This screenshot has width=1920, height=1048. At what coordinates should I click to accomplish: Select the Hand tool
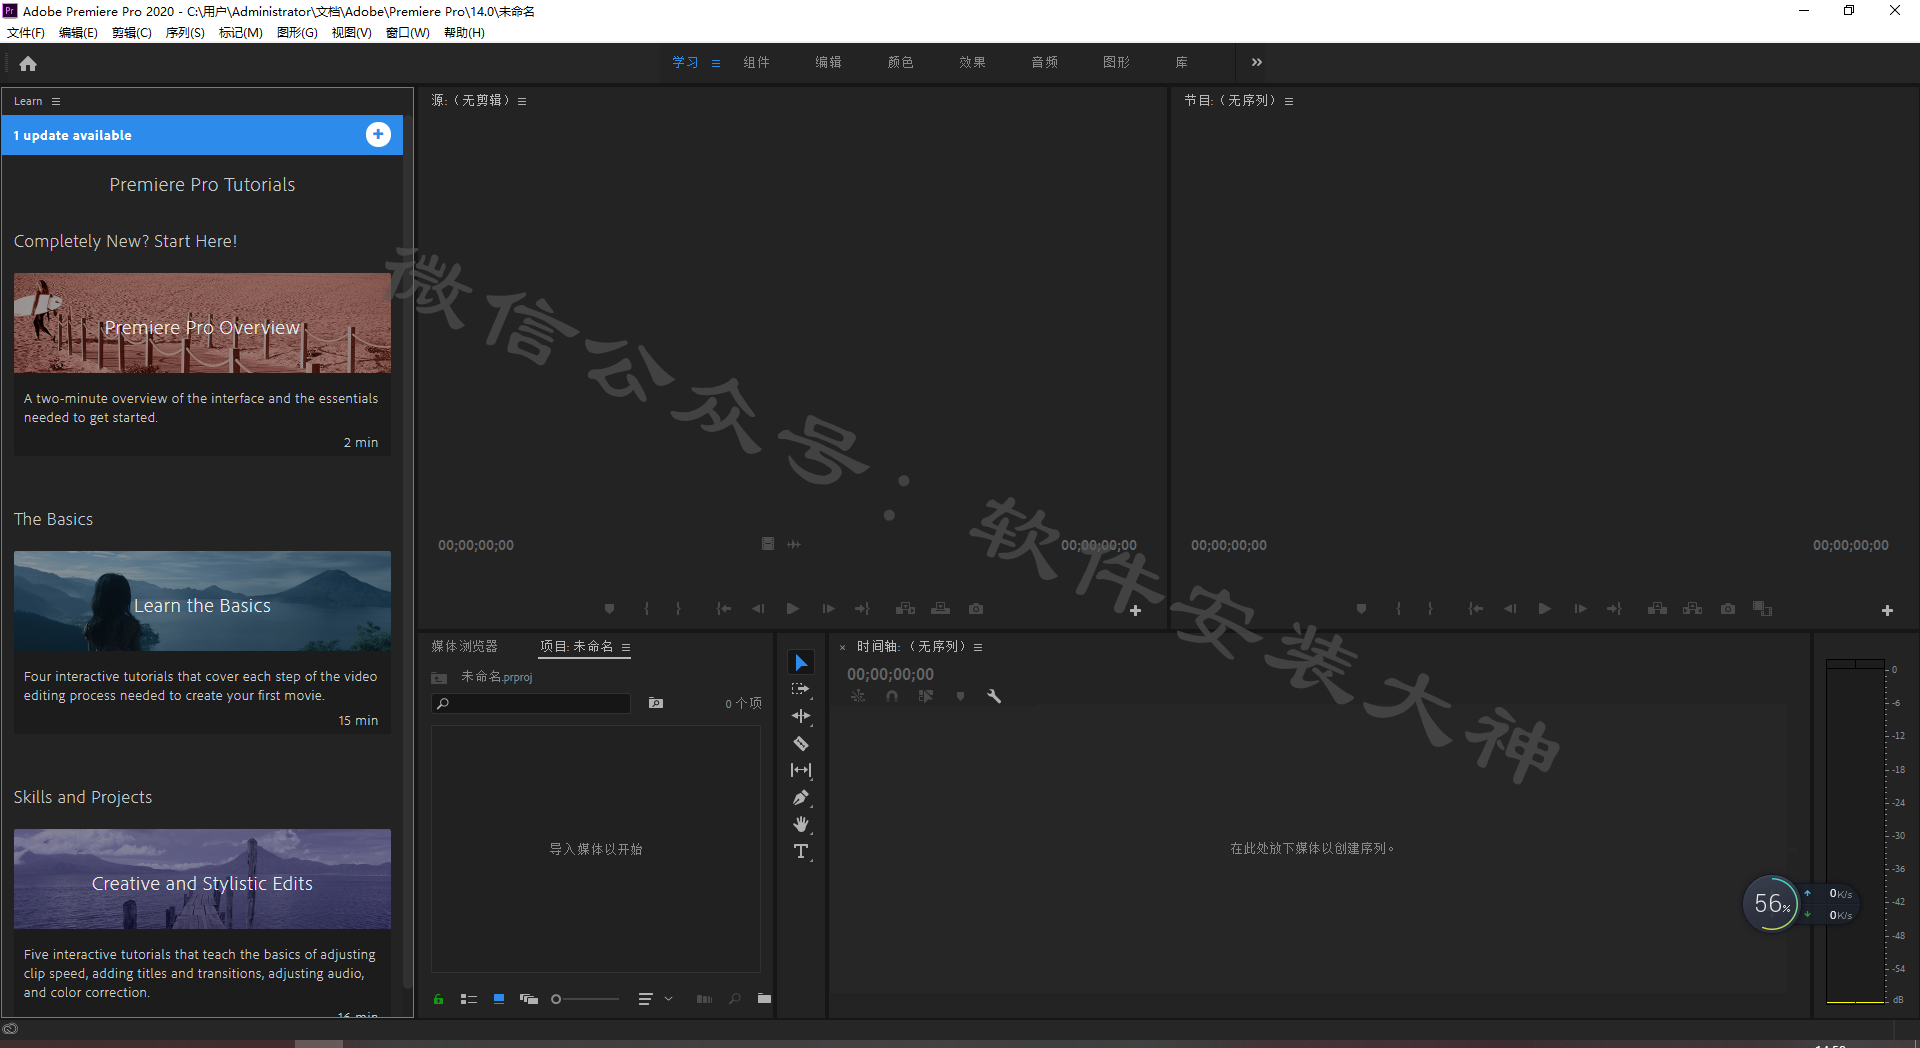(801, 825)
